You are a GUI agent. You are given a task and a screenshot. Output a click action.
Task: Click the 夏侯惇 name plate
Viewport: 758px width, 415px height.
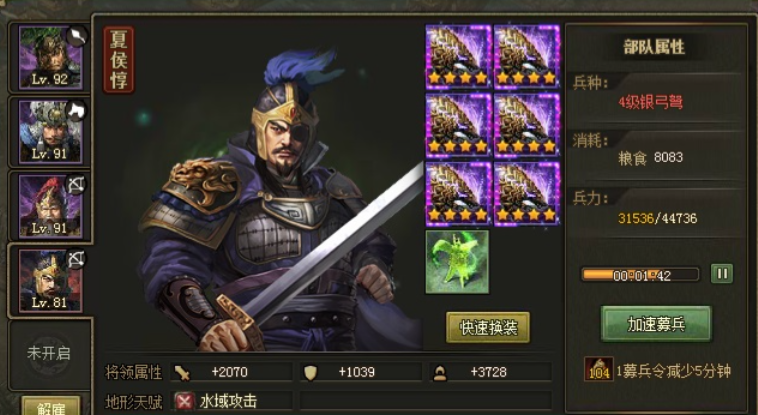[x=118, y=60]
